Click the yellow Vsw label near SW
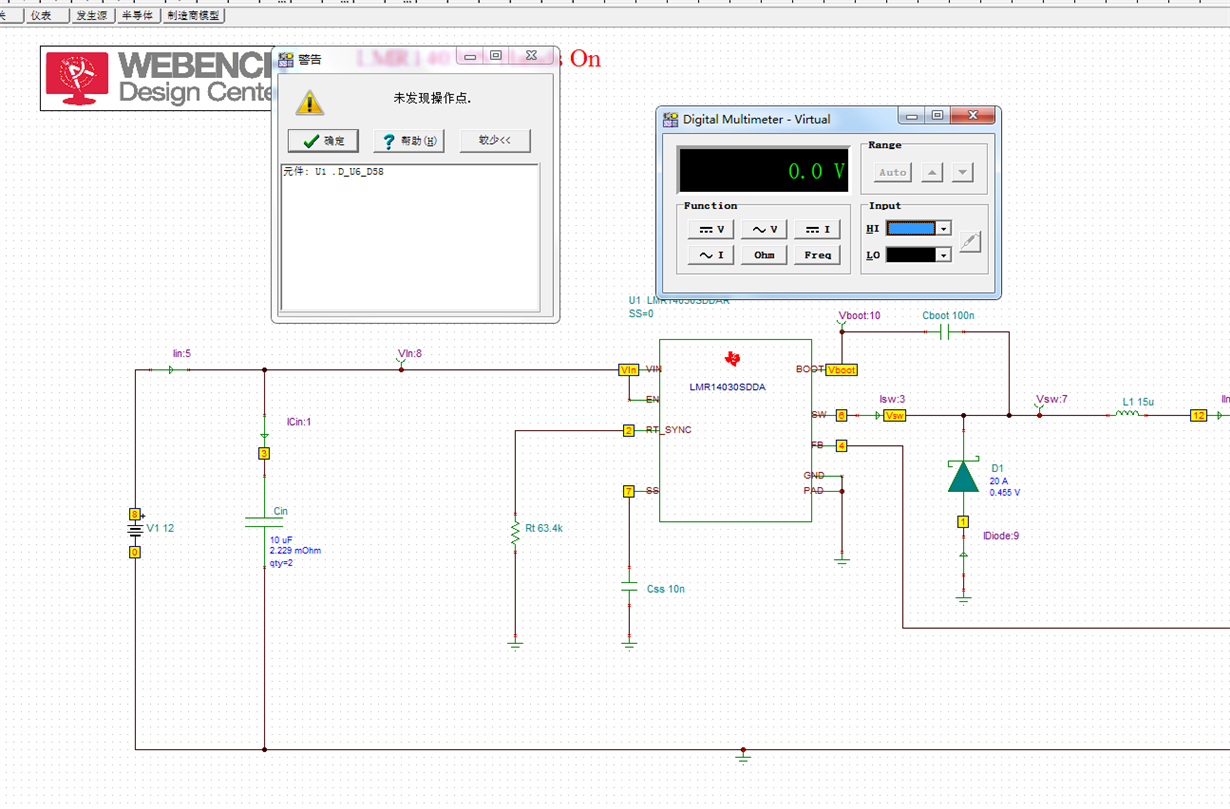The height and width of the screenshot is (809, 1230). [895, 415]
